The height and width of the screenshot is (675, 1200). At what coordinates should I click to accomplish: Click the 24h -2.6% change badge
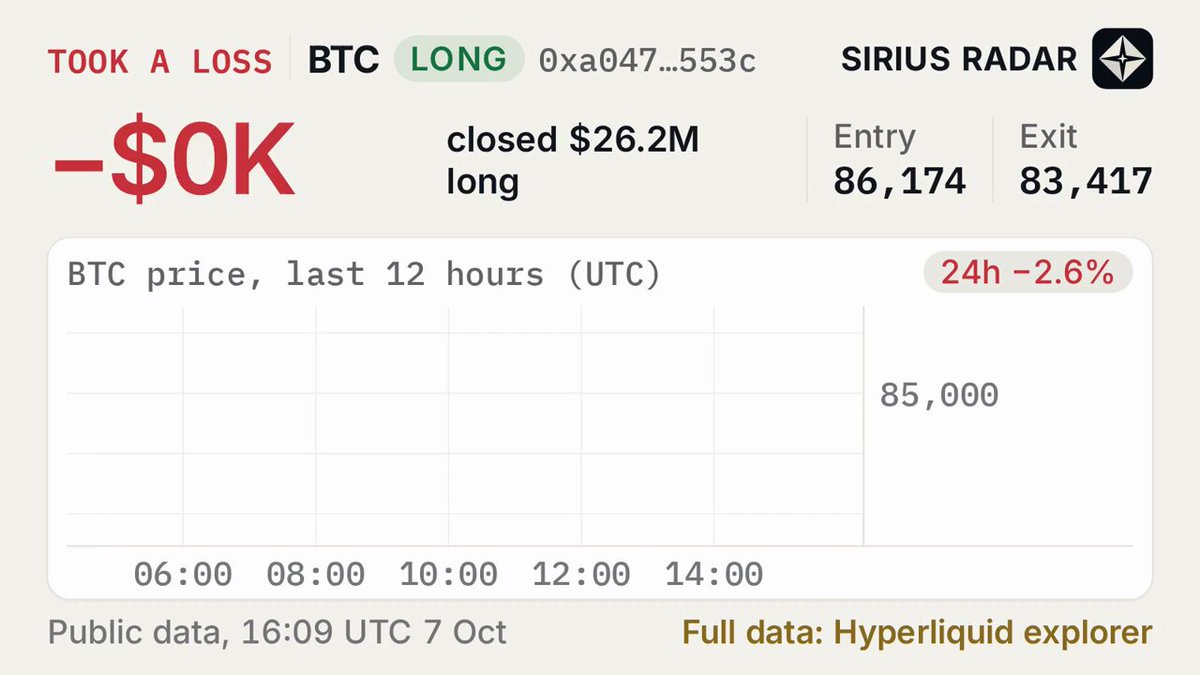click(1027, 273)
